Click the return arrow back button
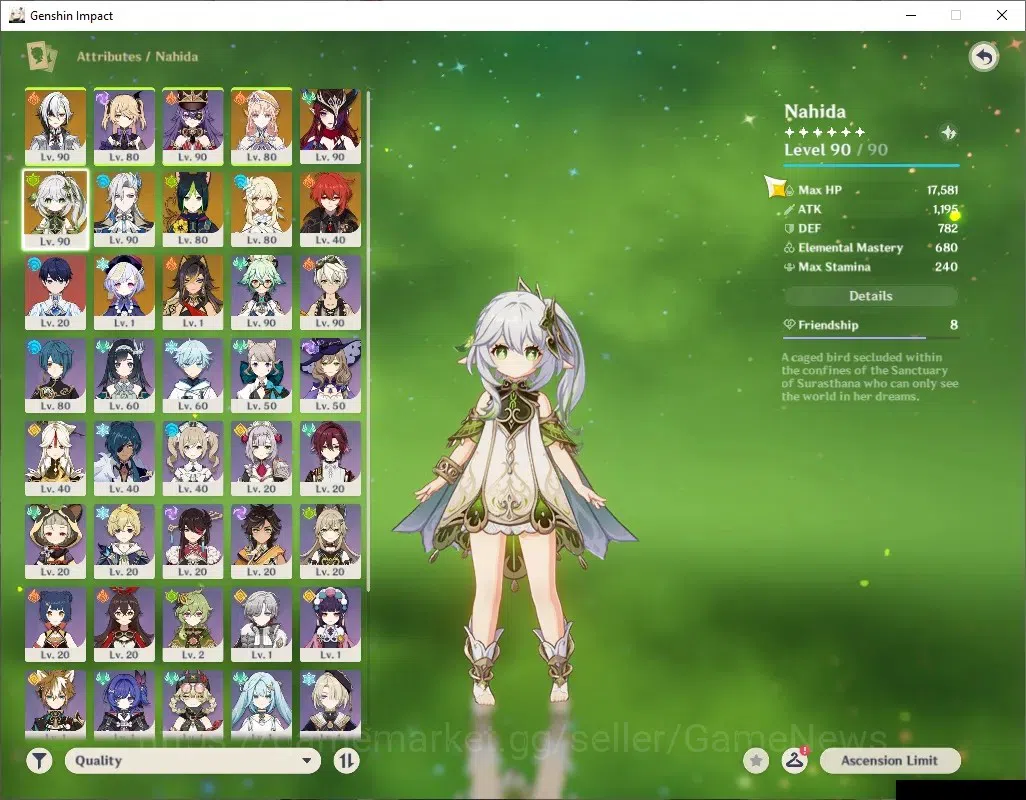The image size is (1026, 800). coord(983,57)
